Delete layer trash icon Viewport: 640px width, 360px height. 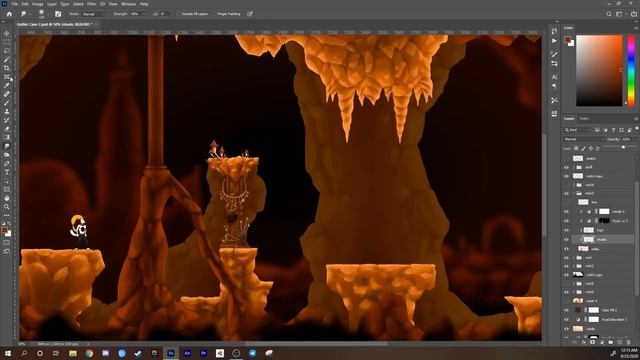[629, 342]
